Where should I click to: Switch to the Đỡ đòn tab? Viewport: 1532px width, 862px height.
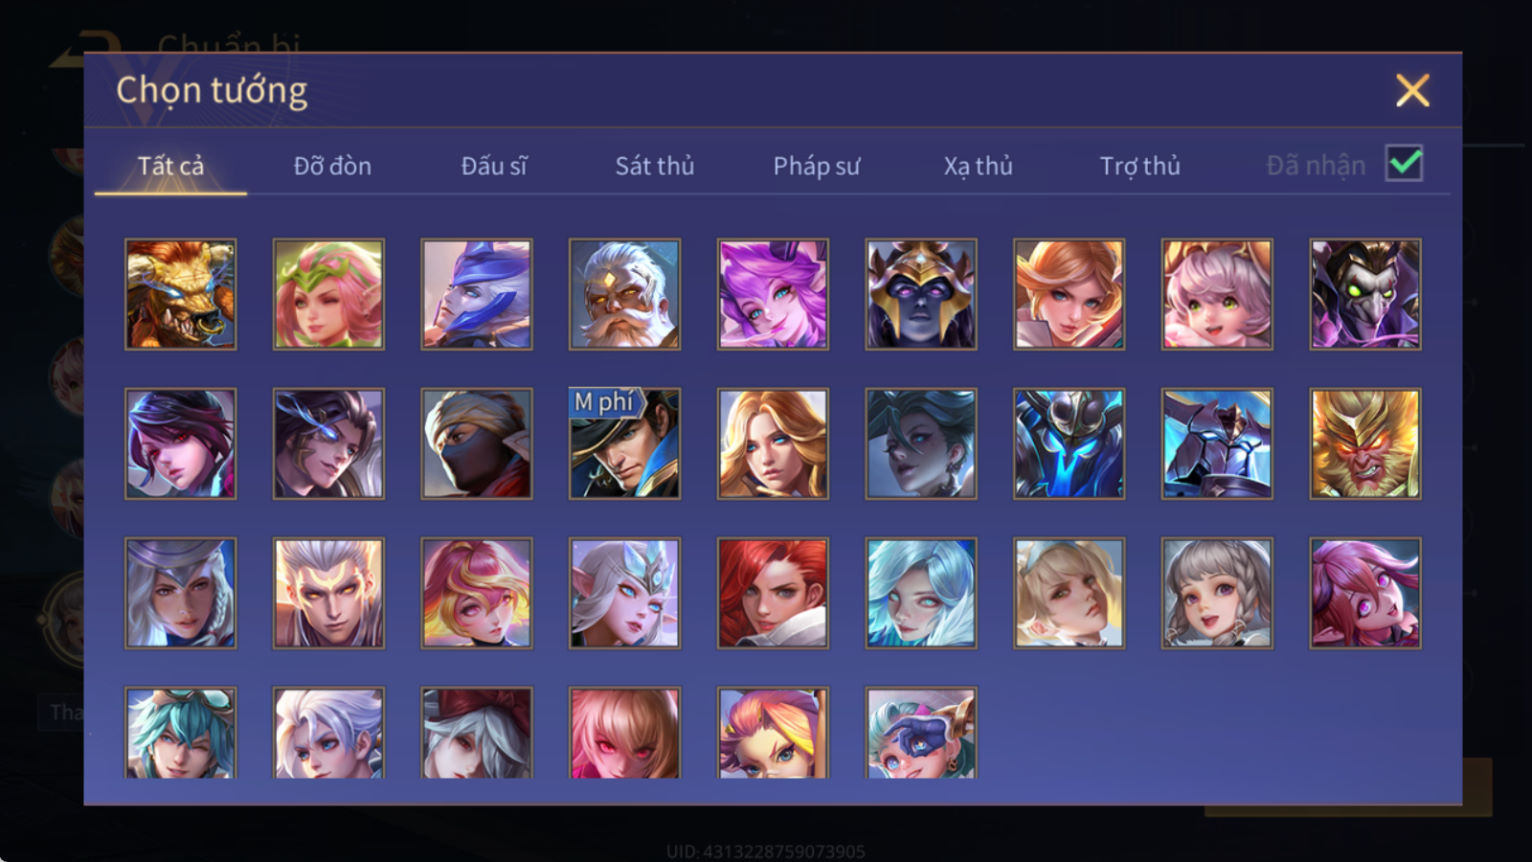[332, 166]
